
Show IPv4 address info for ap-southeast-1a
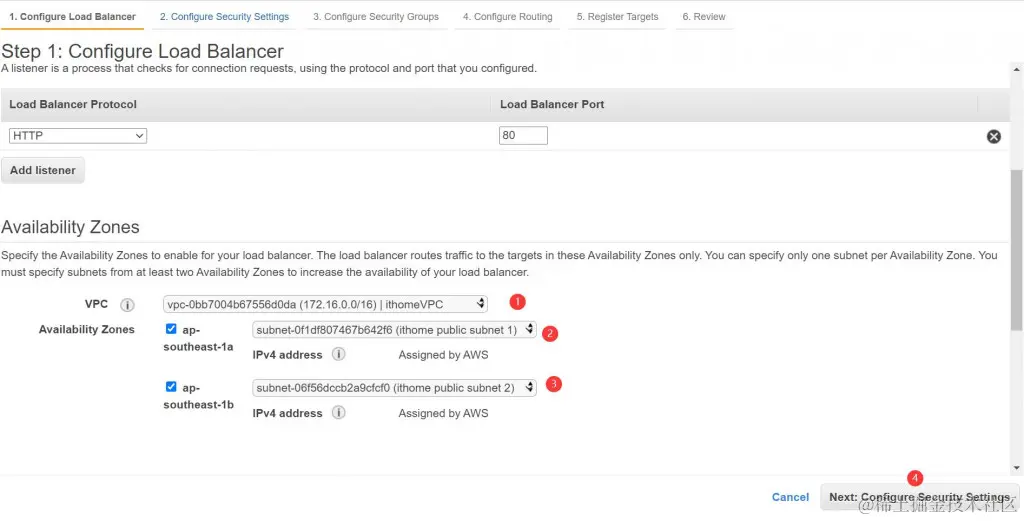pos(338,355)
